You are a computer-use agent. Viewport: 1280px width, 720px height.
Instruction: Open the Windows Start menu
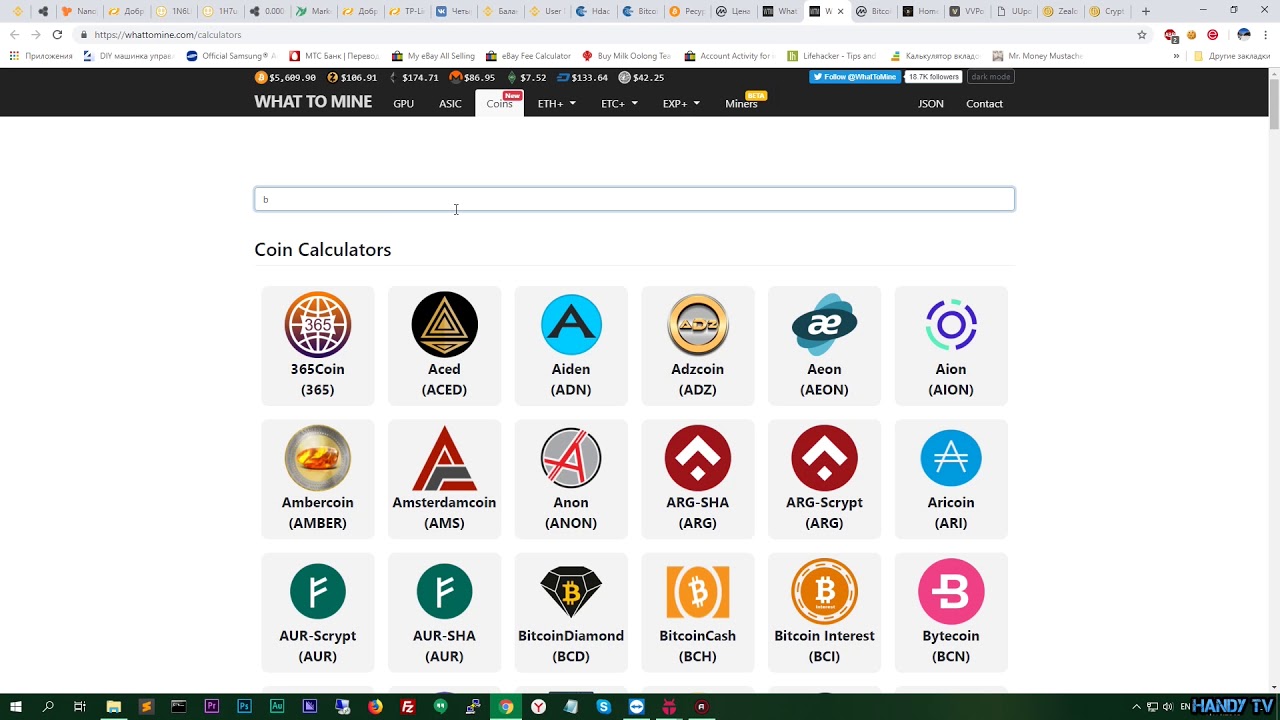tap(16, 707)
